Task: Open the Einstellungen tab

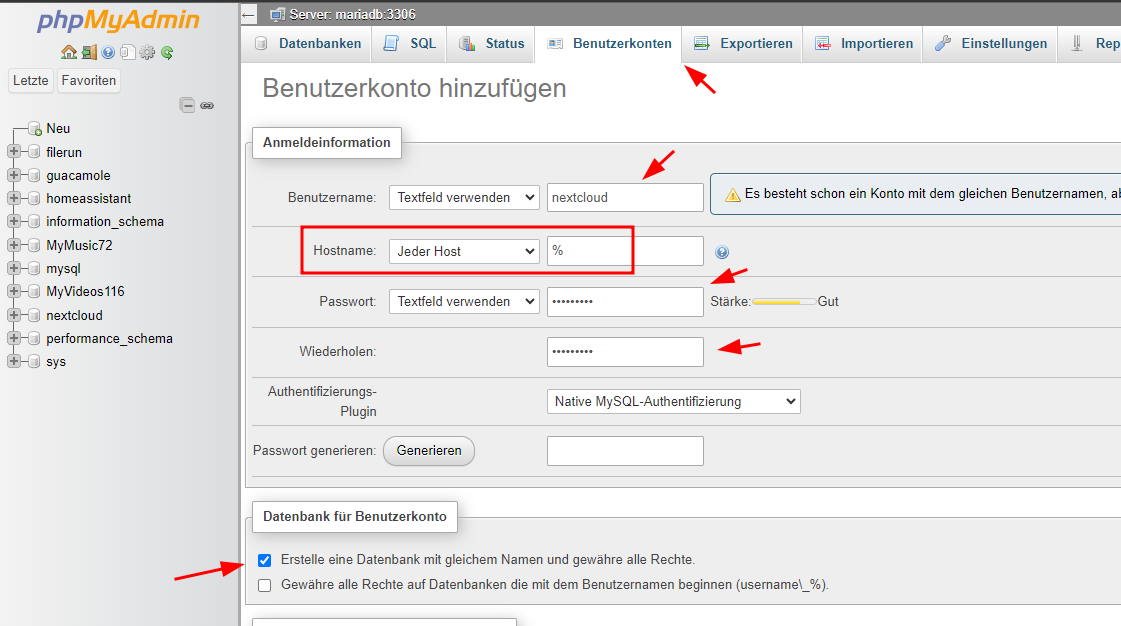Action: [x=990, y=44]
